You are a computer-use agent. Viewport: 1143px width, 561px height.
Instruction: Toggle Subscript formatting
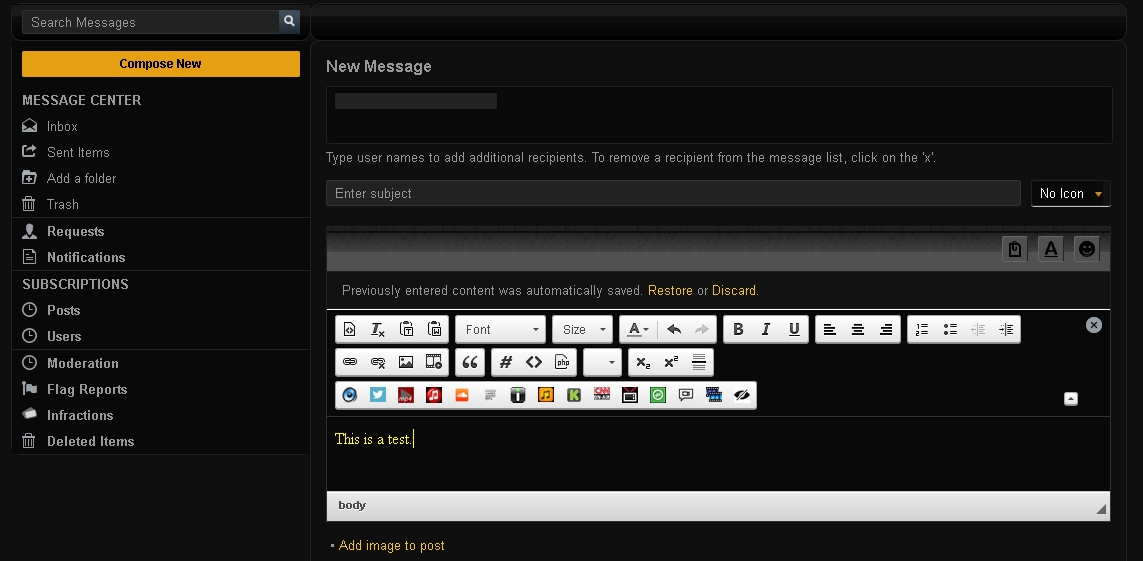click(643, 362)
